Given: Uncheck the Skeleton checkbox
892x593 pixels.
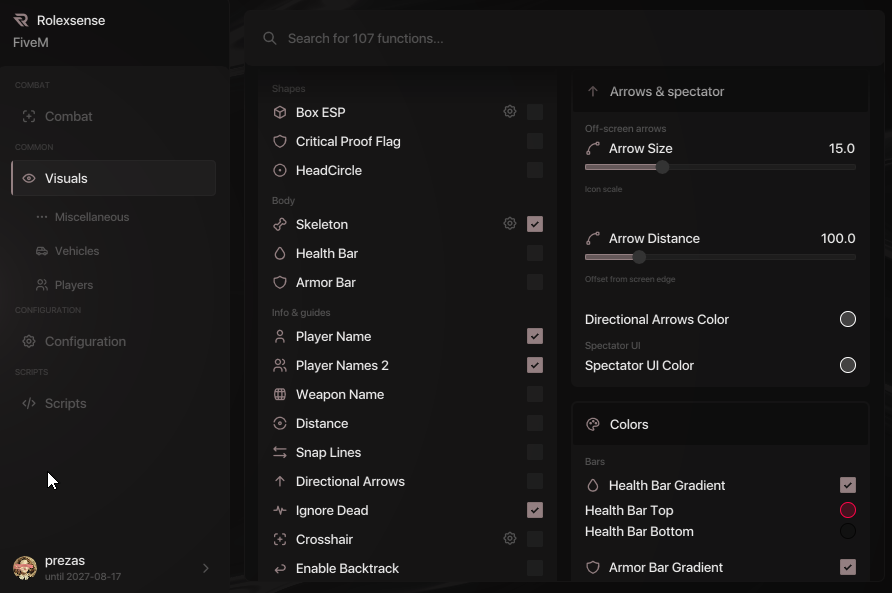Looking at the screenshot, I should (x=535, y=224).
